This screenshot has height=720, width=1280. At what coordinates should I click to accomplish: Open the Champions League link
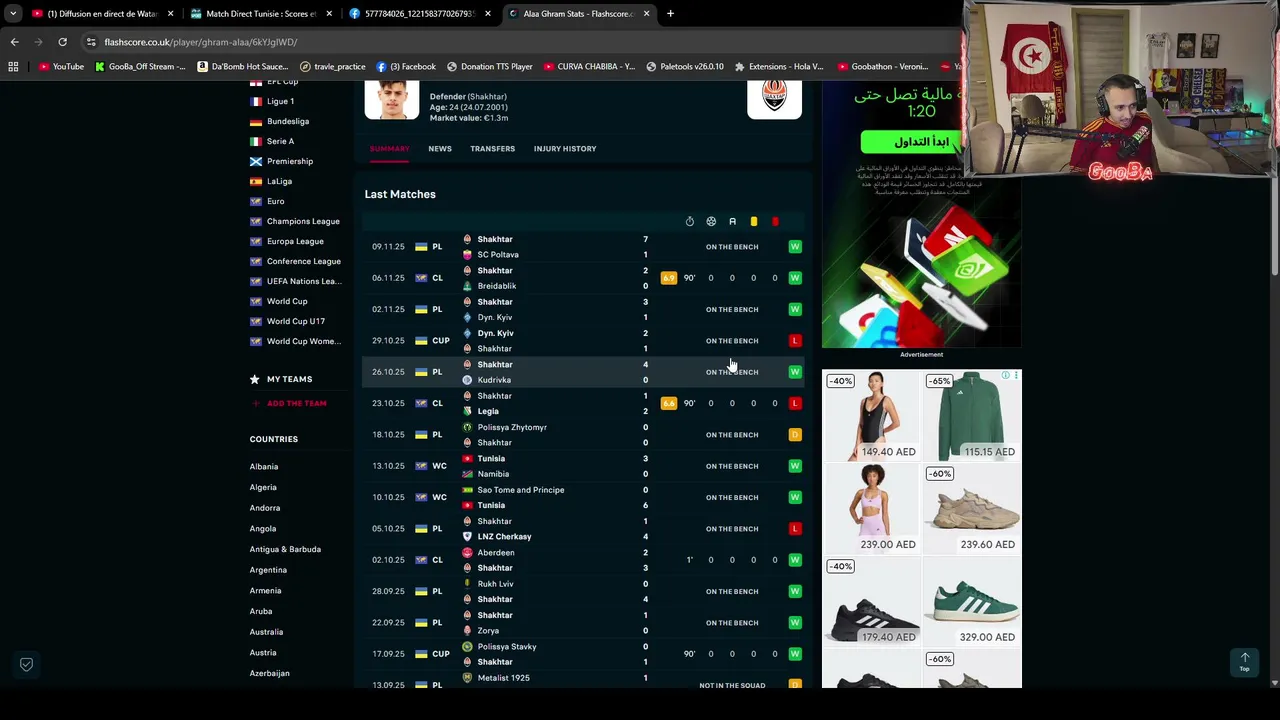pyautogui.click(x=303, y=221)
